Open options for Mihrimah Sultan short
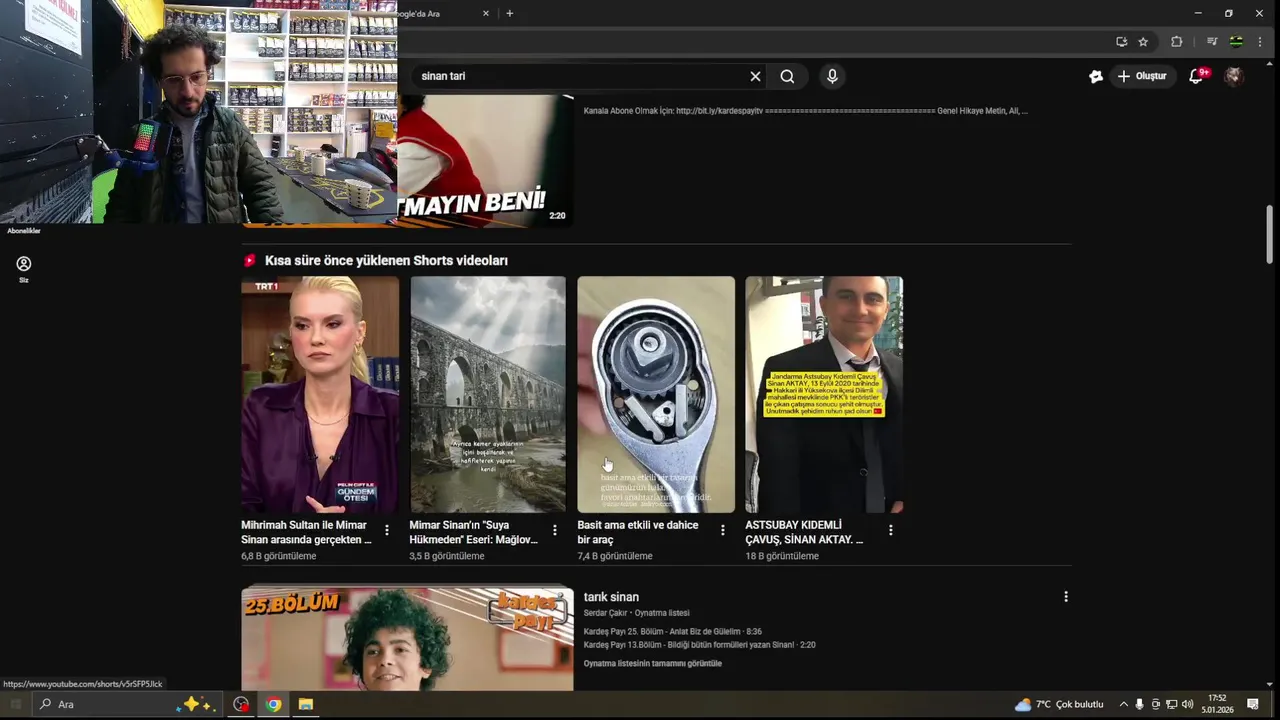This screenshot has width=1280, height=720. [387, 530]
